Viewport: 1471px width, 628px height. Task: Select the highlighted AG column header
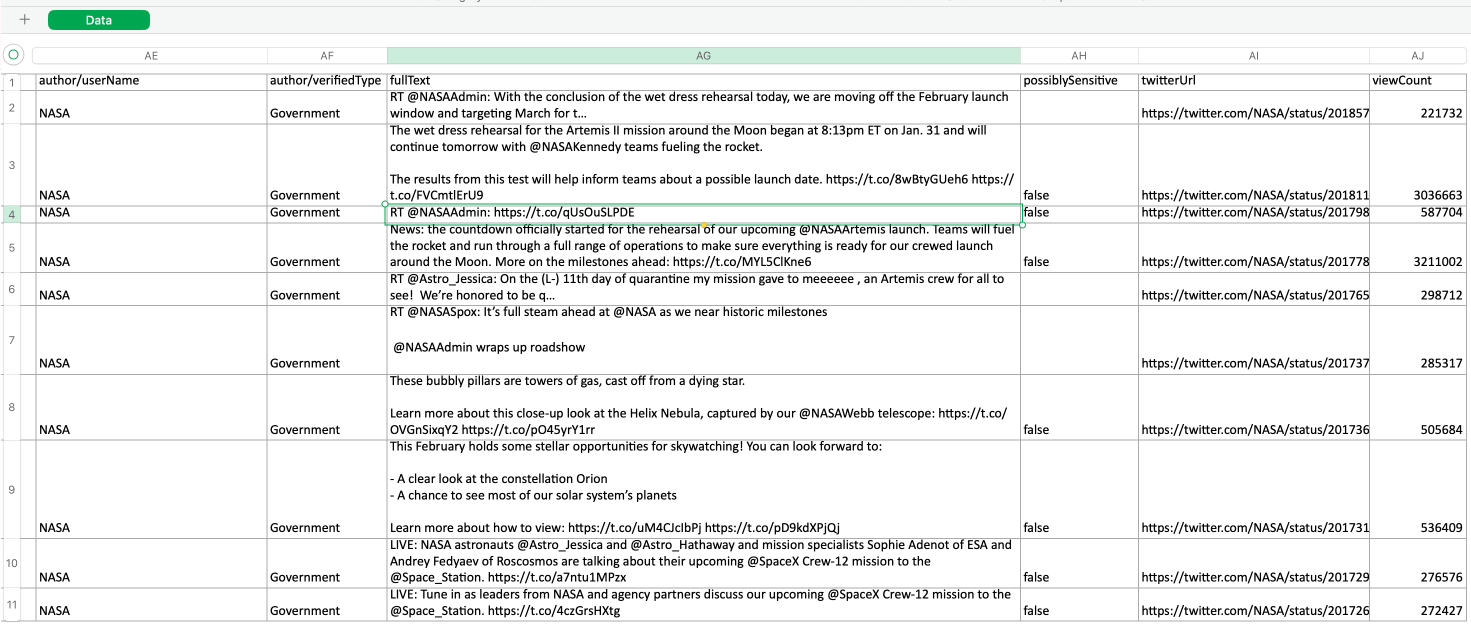(703, 56)
